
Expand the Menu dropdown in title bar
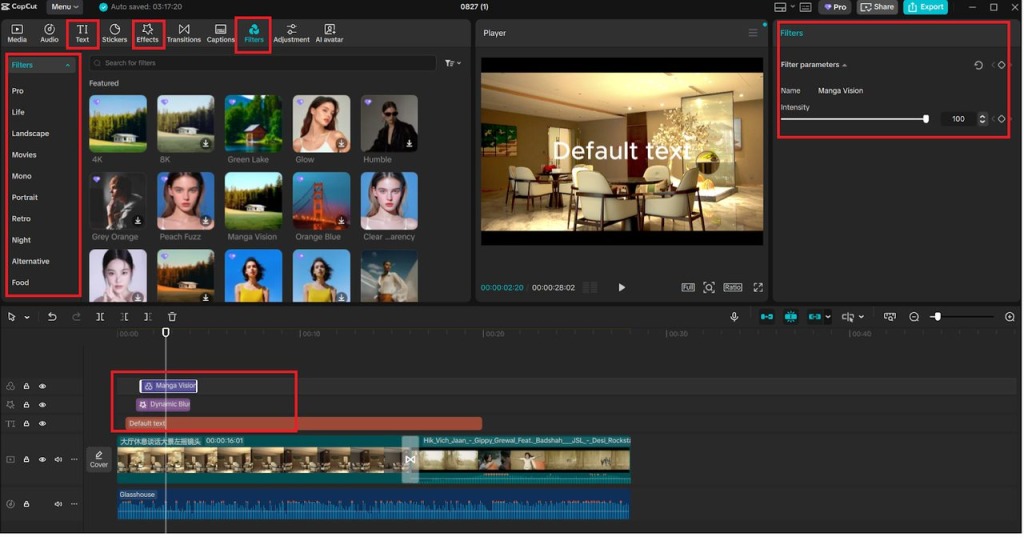point(66,7)
